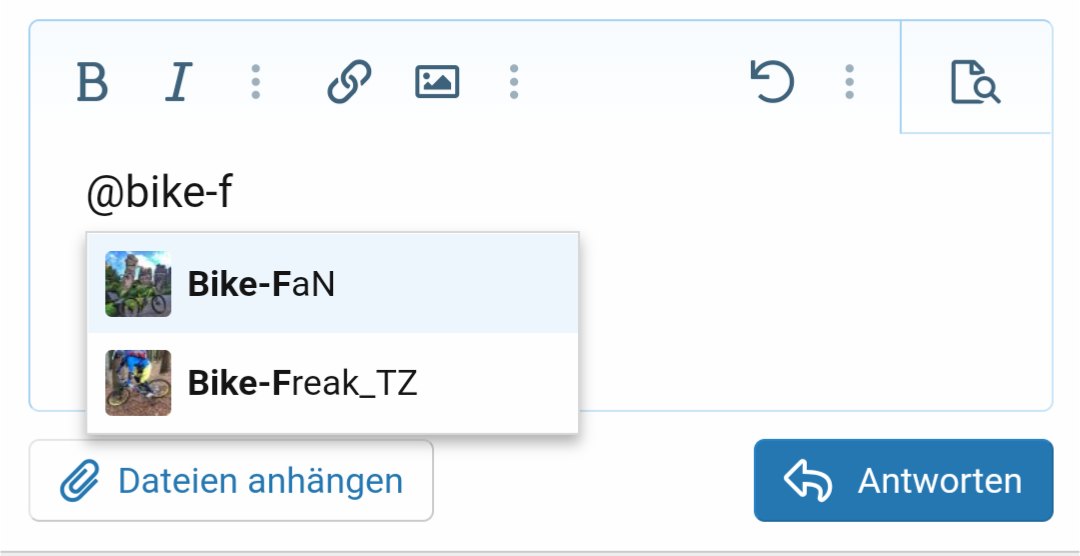The height and width of the screenshot is (556, 1080).
Task: Select Bike-FaN from the mention suggestions
Action: 333,284
